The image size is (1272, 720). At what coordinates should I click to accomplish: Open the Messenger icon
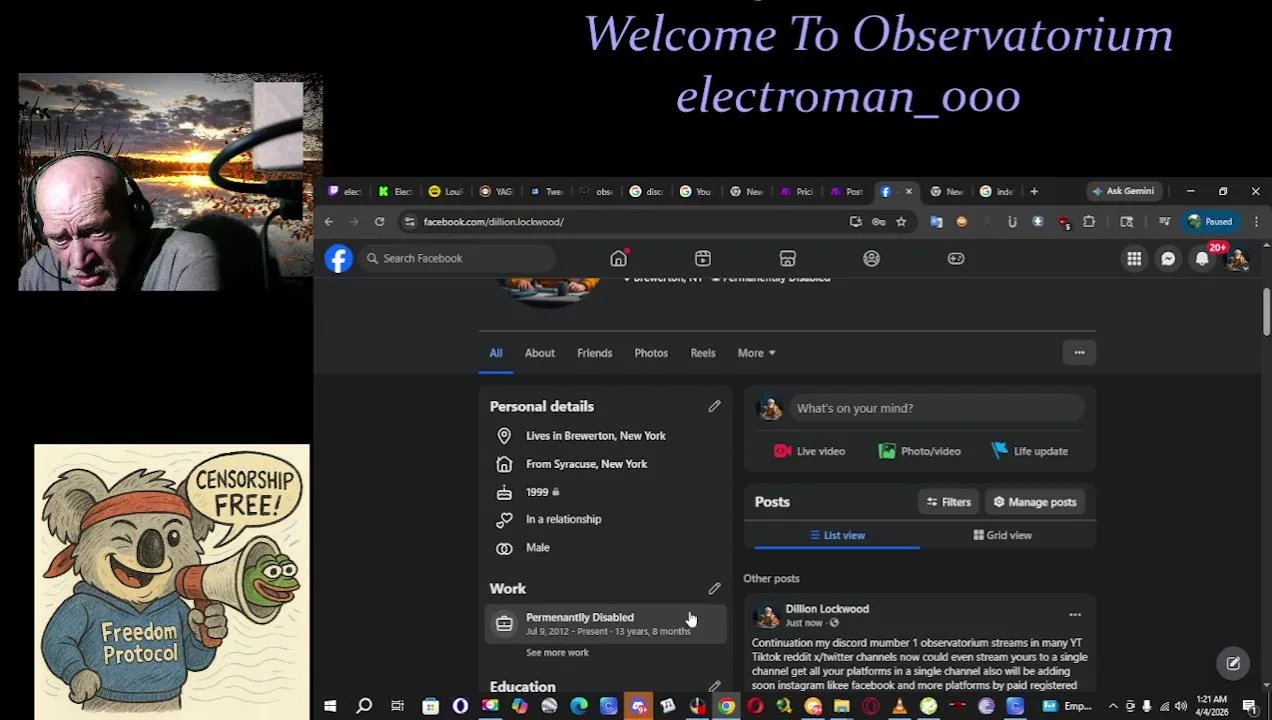tap(1168, 259)
